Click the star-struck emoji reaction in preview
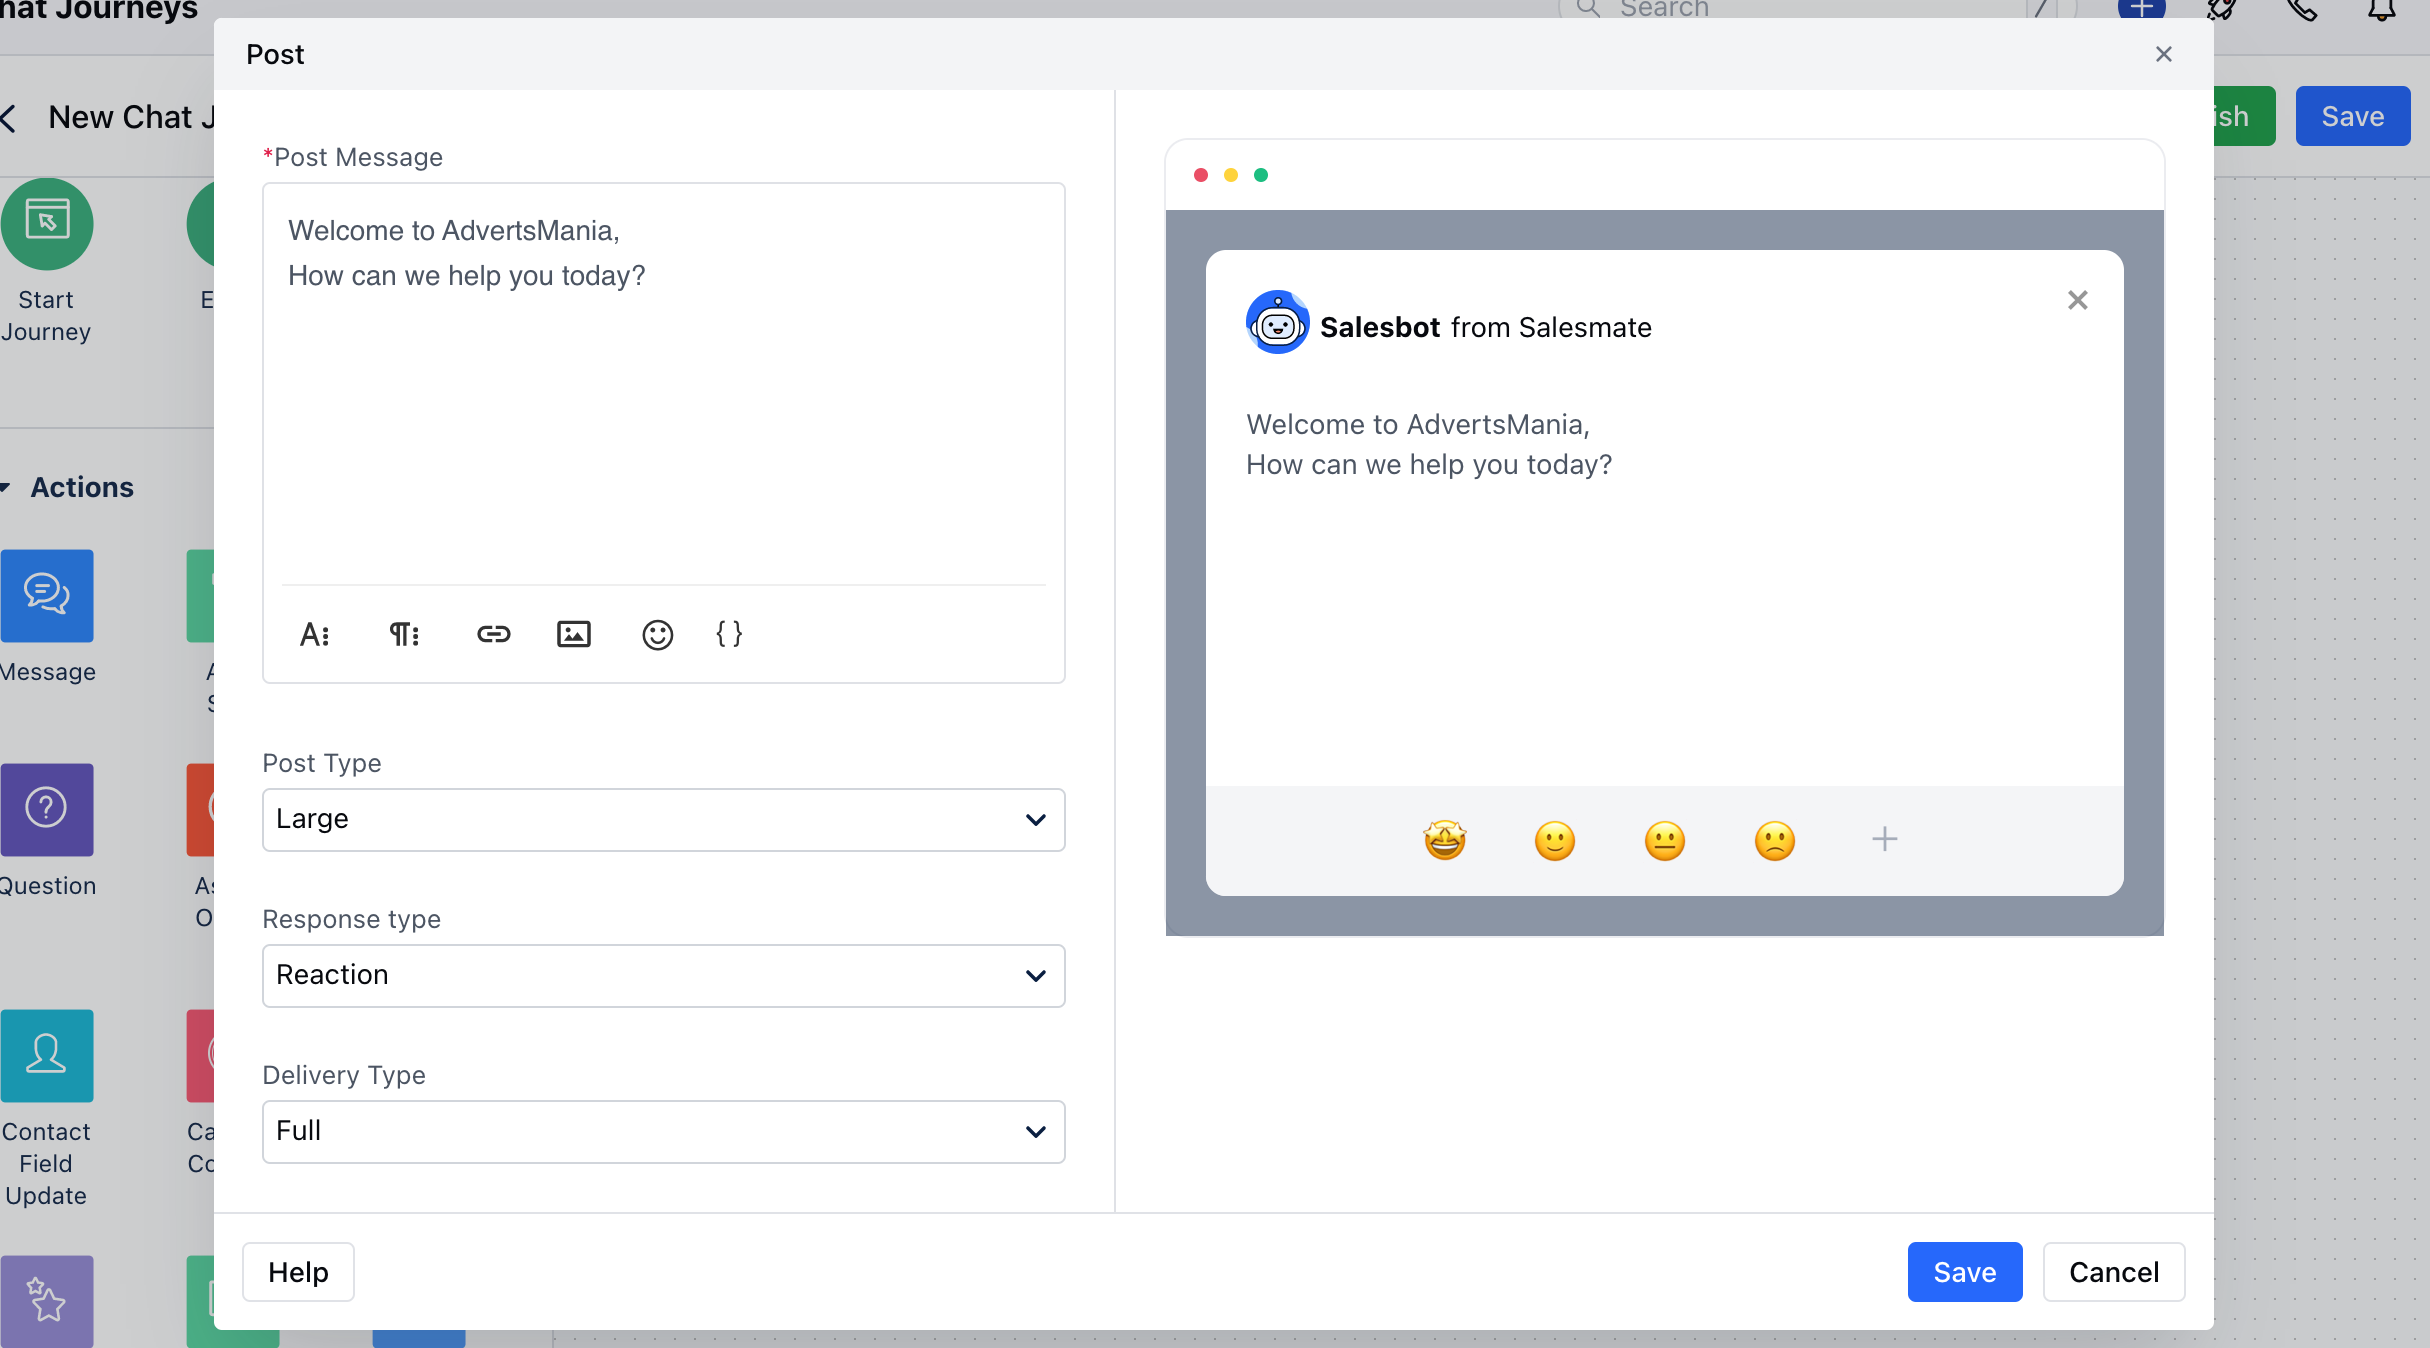This screenshot has height=1348, width=2430. point(1444,840)
